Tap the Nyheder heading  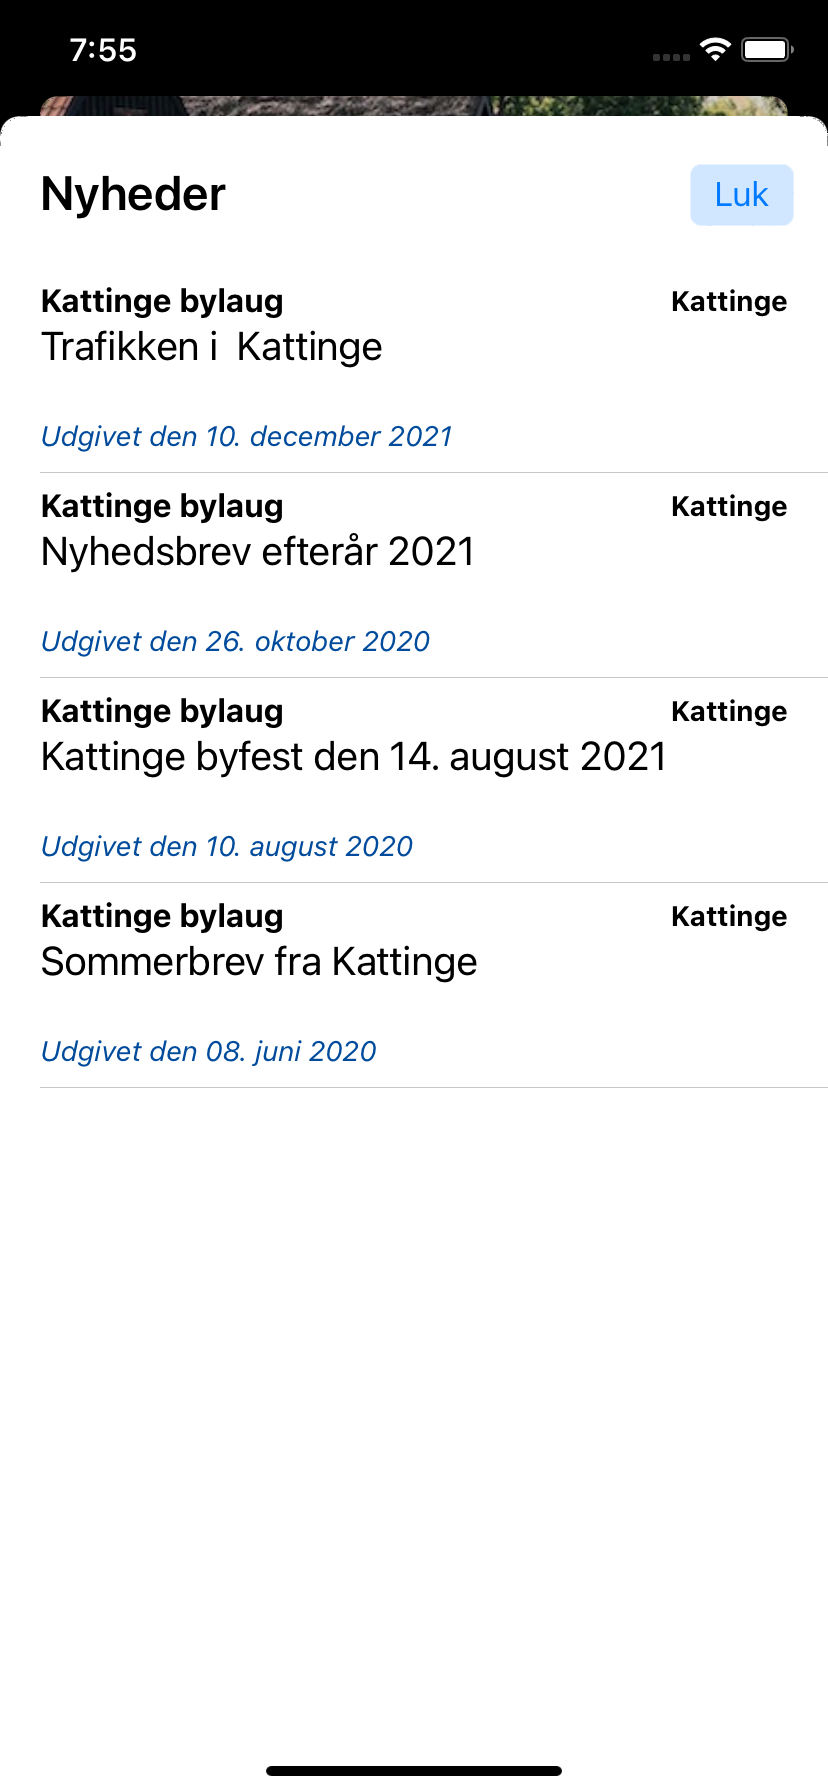pos(133,194)
